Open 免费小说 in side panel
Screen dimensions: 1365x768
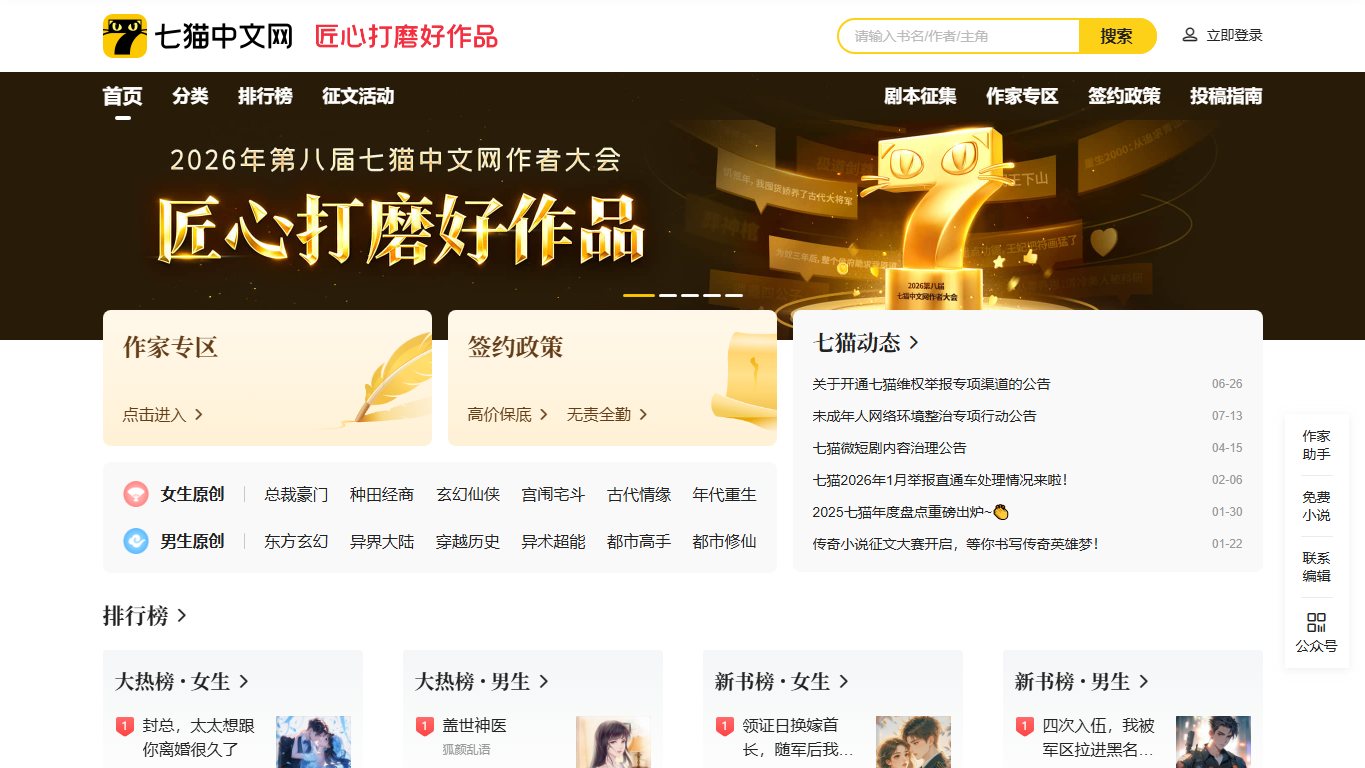[x=1316, y=506]
